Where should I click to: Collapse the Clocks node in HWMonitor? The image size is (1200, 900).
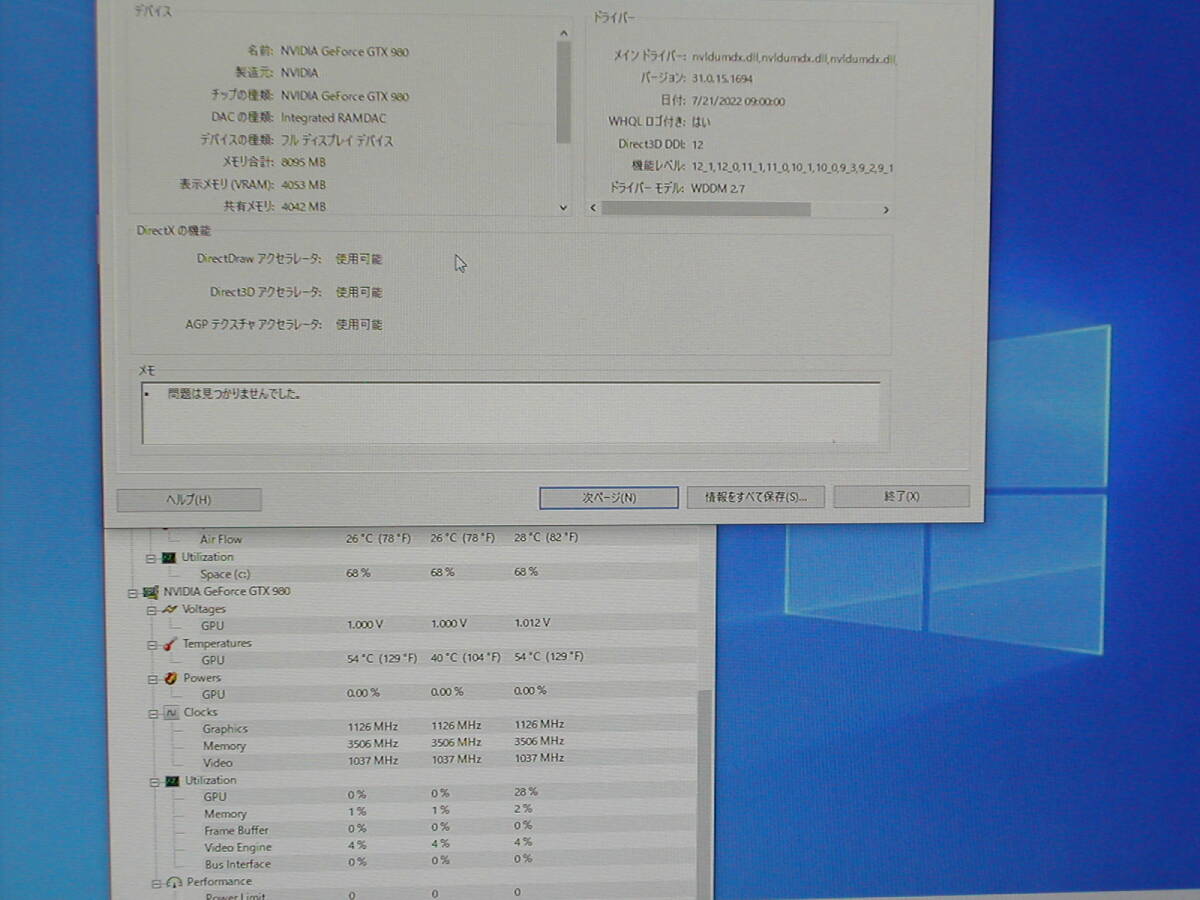[151, 712]
